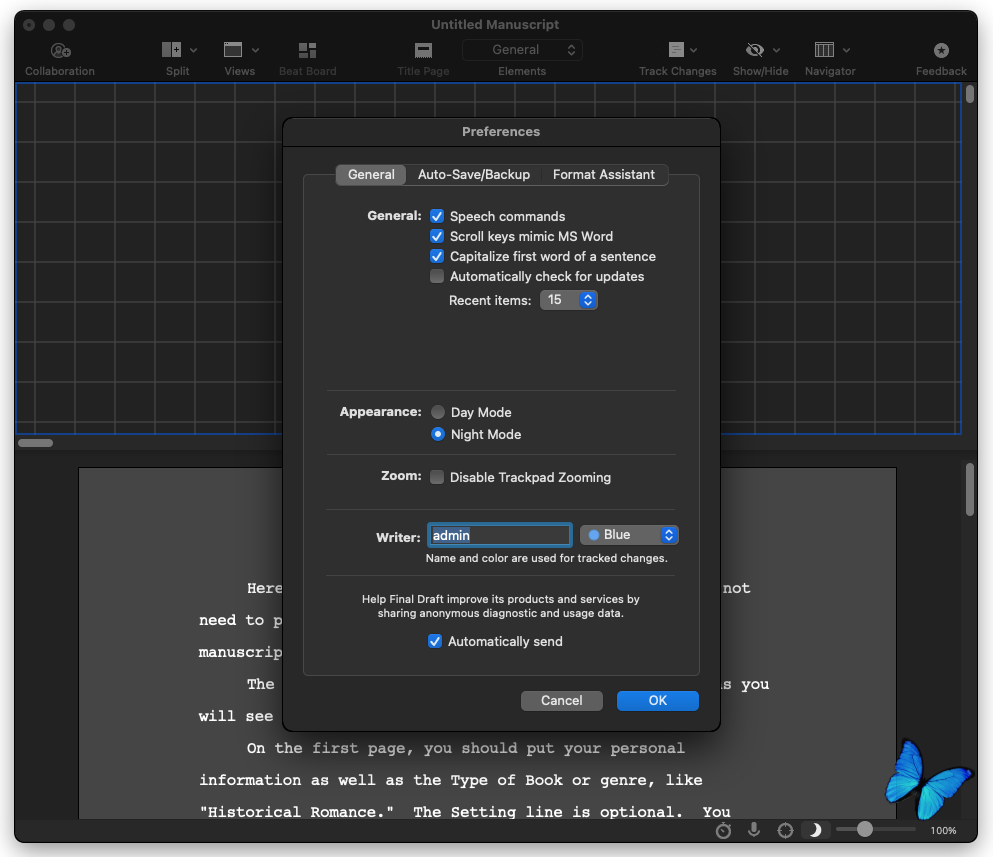Open the Format Assistant tab
This screenshot has width=993, height=857.
point(604,175)
